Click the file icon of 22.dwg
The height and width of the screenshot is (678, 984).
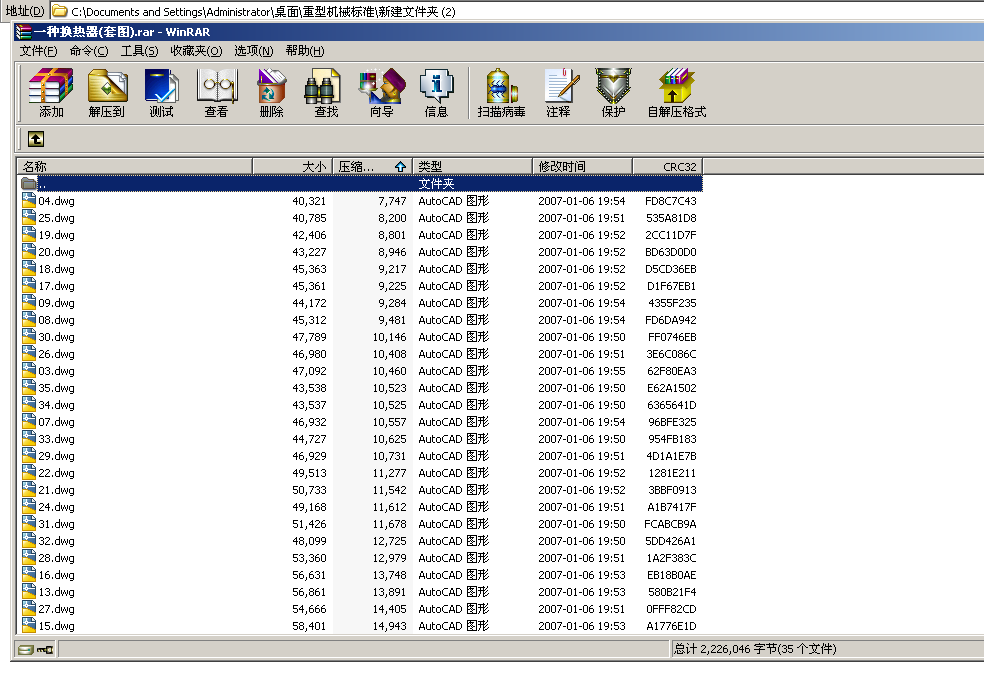(x=28, y=472)
